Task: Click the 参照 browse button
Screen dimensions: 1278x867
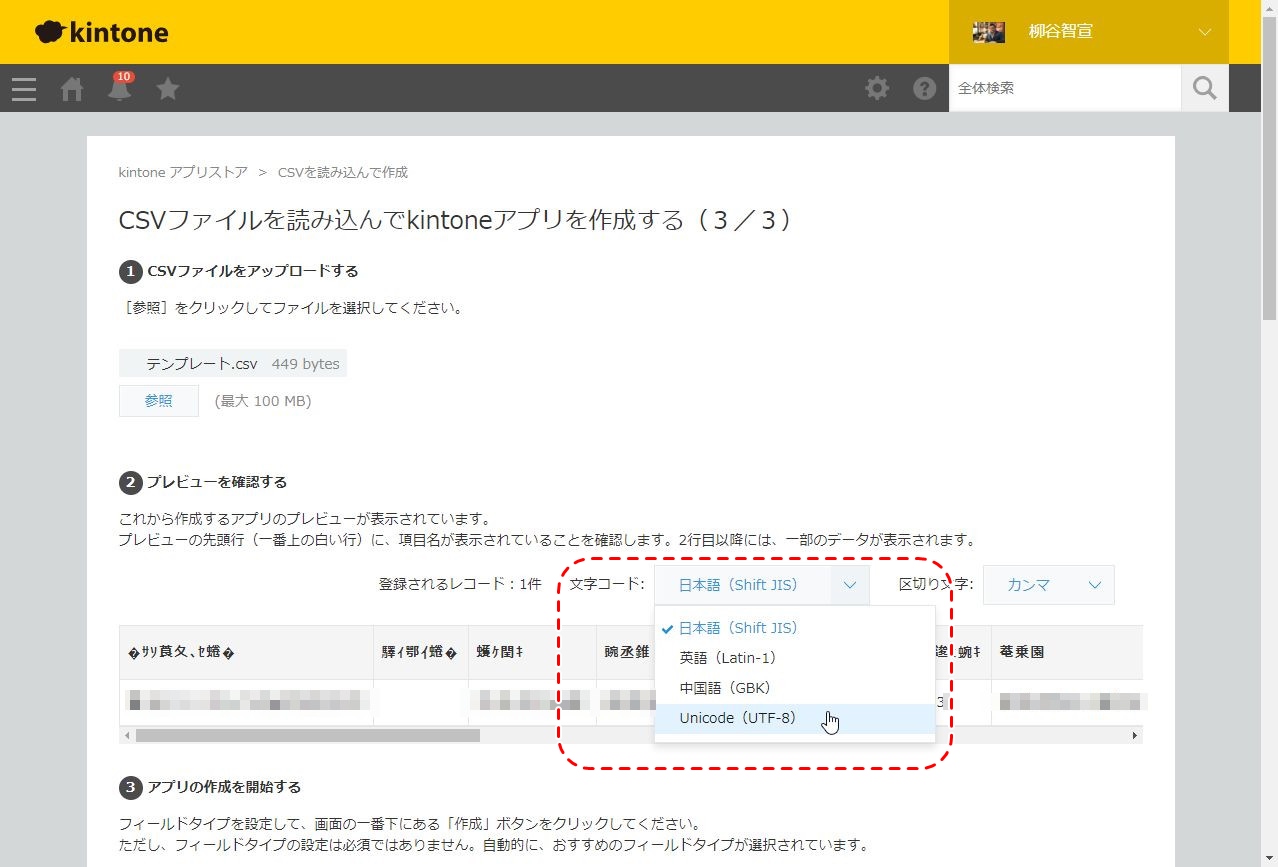Action: coord(158,401)
